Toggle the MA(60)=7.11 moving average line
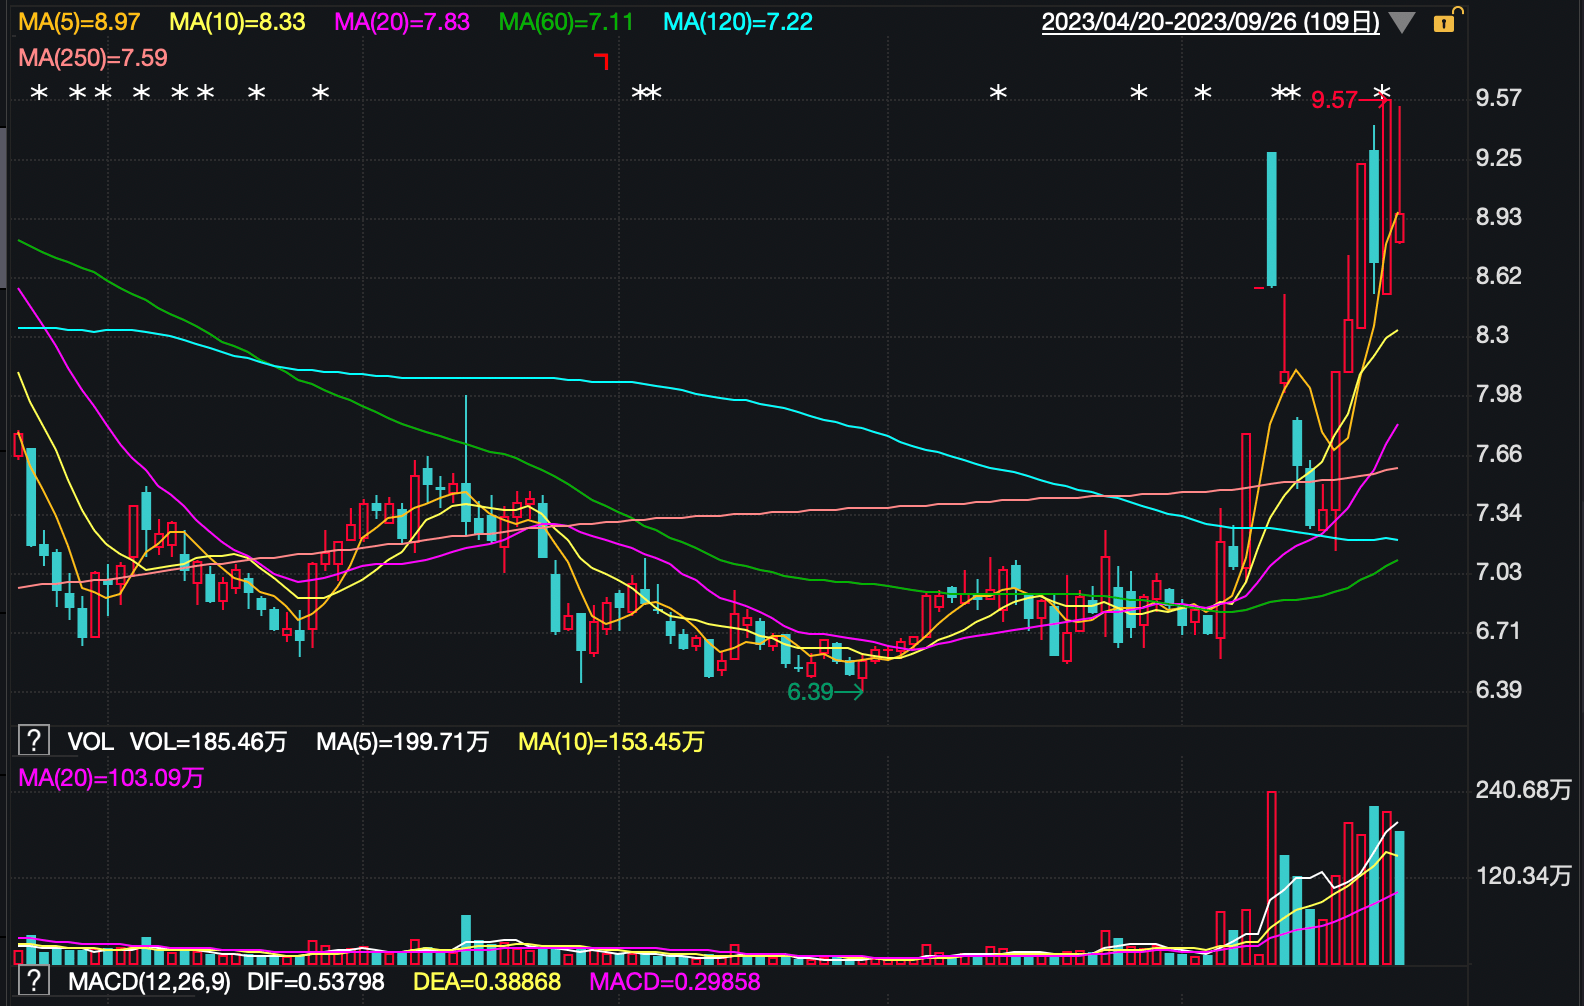Viewport: 1584px width, 1006px height. coord(566,22)
